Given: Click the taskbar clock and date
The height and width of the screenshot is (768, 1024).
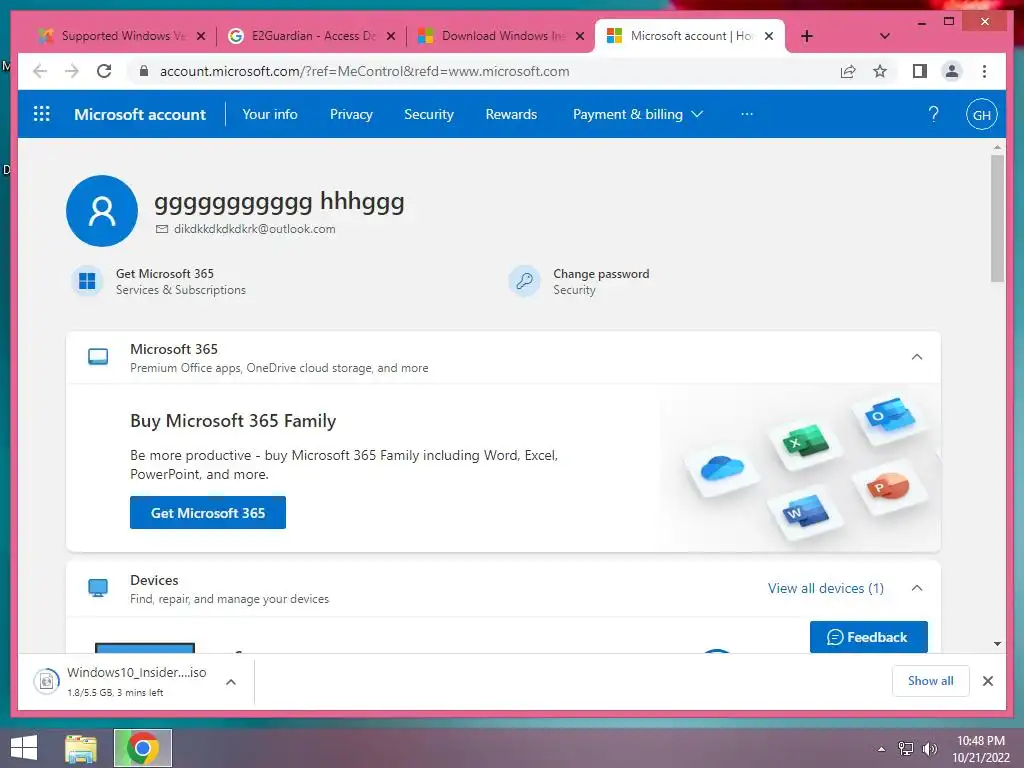Looking at the screenshot, I should point(981,749).
